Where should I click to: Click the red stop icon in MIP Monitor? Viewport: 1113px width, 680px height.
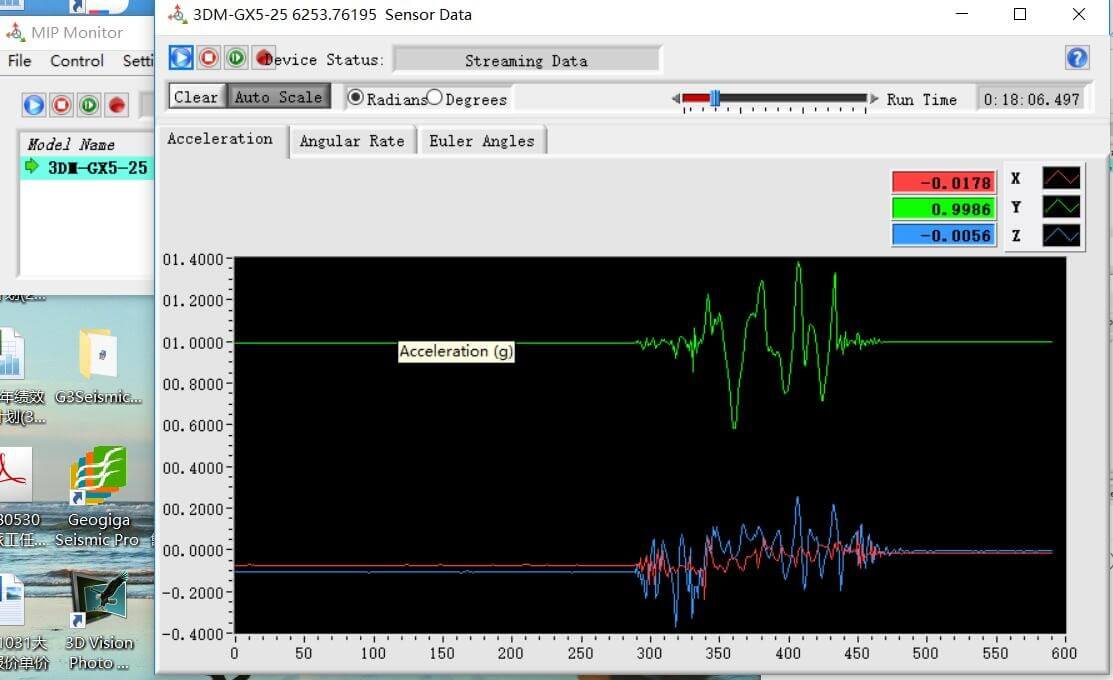click(62, 104)
